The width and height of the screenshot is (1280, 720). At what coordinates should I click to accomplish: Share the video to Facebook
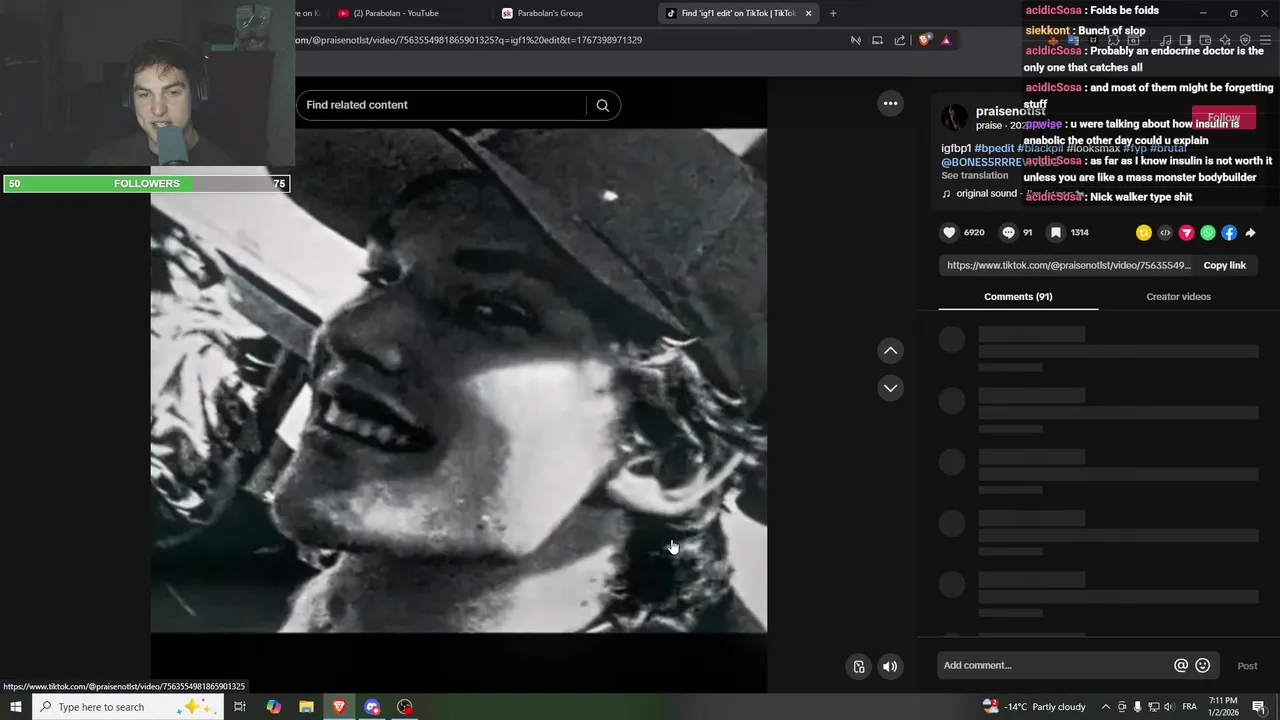pyautogui.click(x=1229, y=233)
